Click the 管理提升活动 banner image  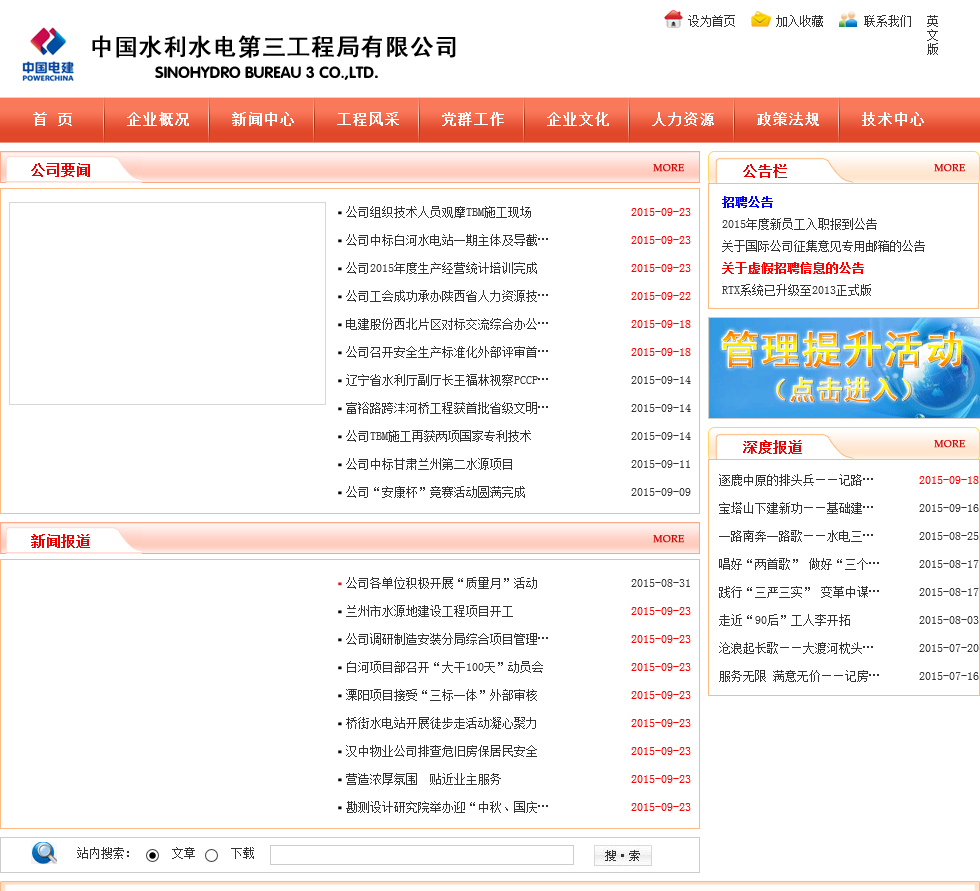[x=843, y=367]
